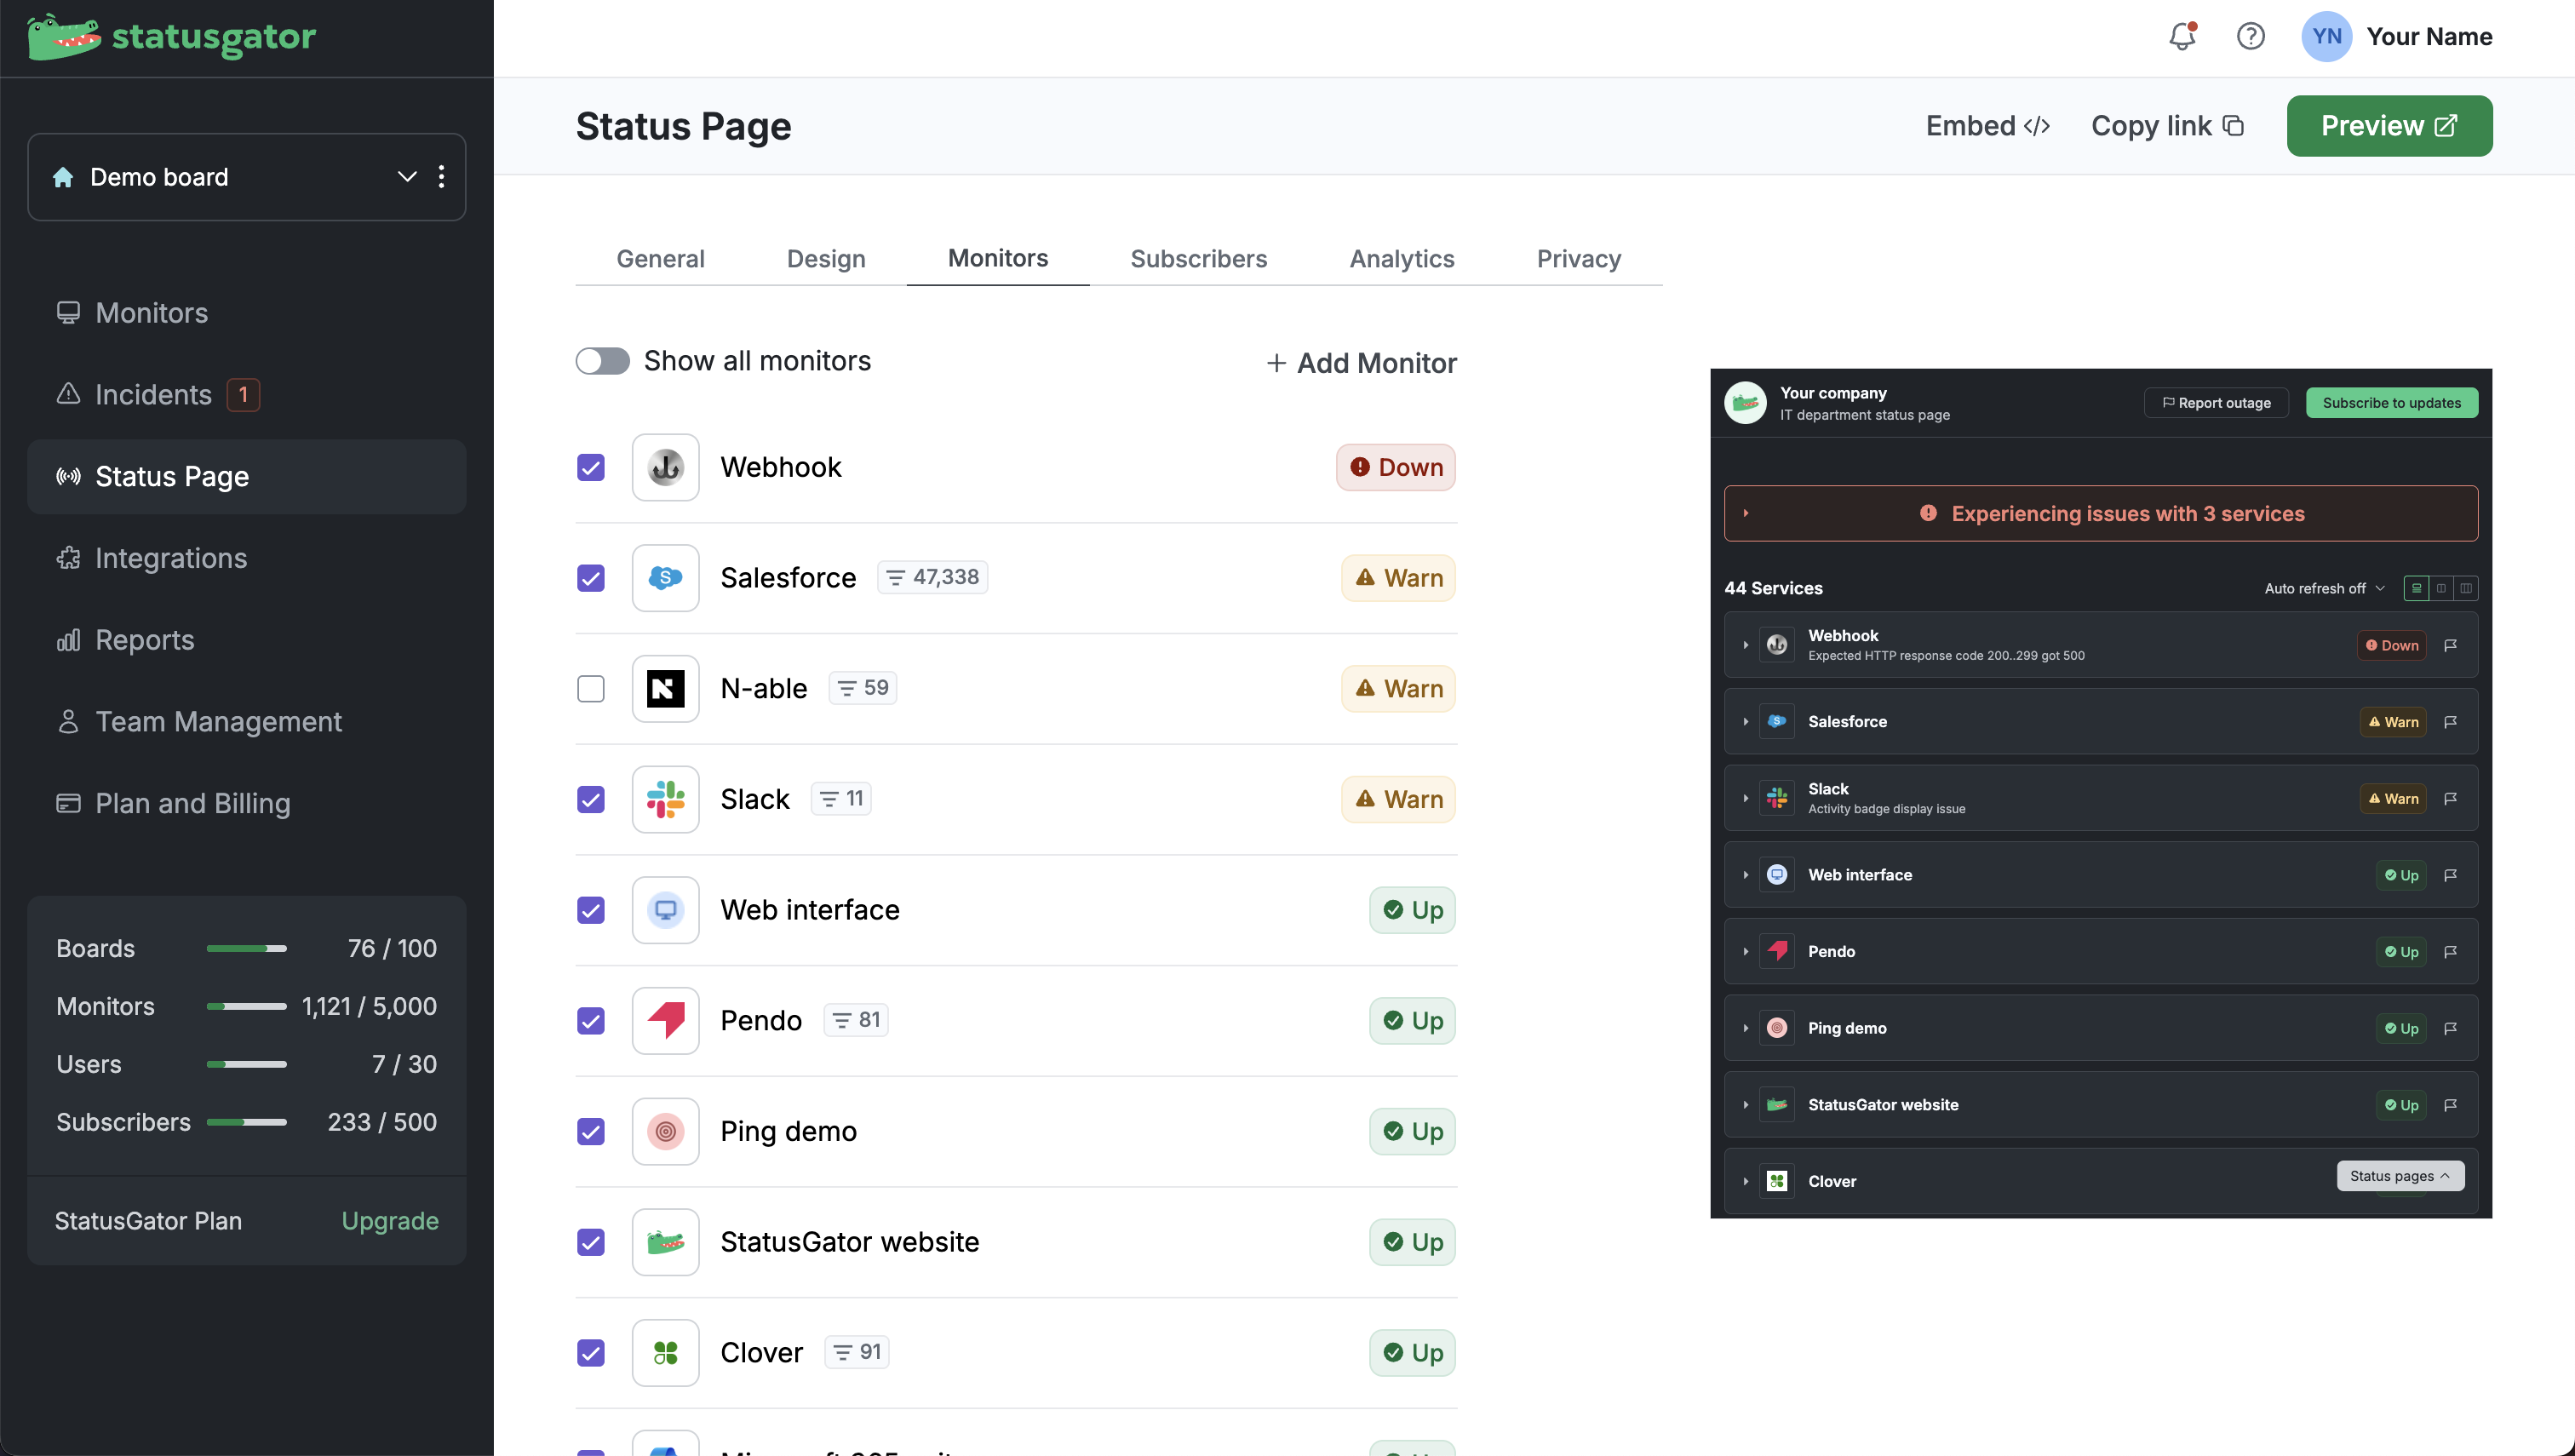Open the Subscribers tab
Screen dimensions: 2575x1456
(1198, 259)
